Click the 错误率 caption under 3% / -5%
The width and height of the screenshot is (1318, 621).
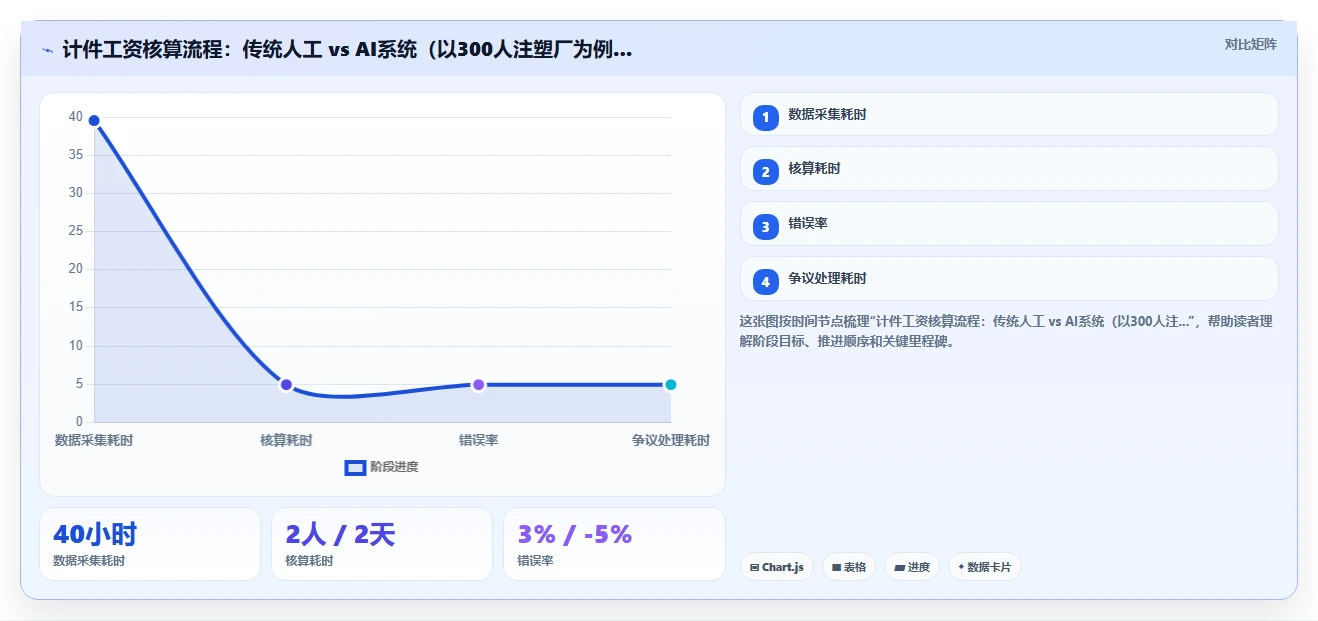click(535, 561)
